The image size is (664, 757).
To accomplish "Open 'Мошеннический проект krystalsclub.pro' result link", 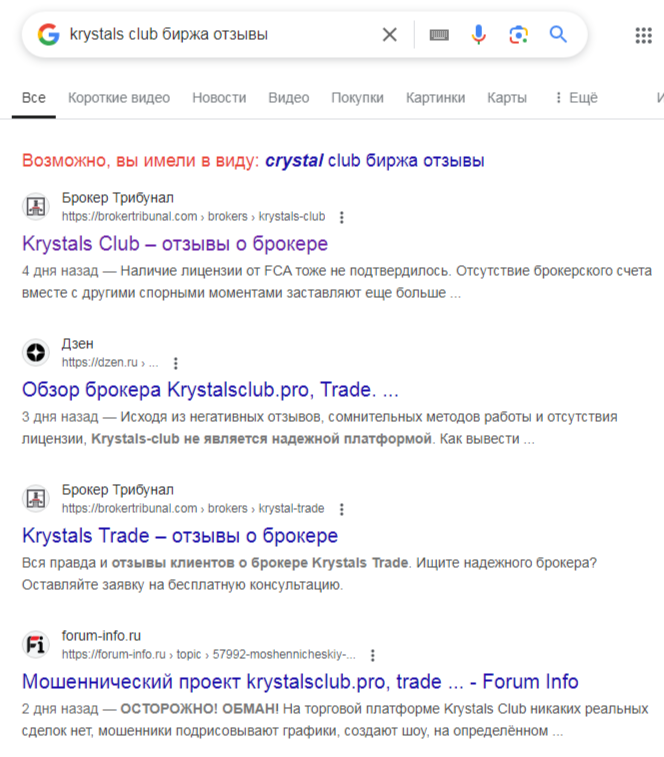I will (x=300, y=682).
